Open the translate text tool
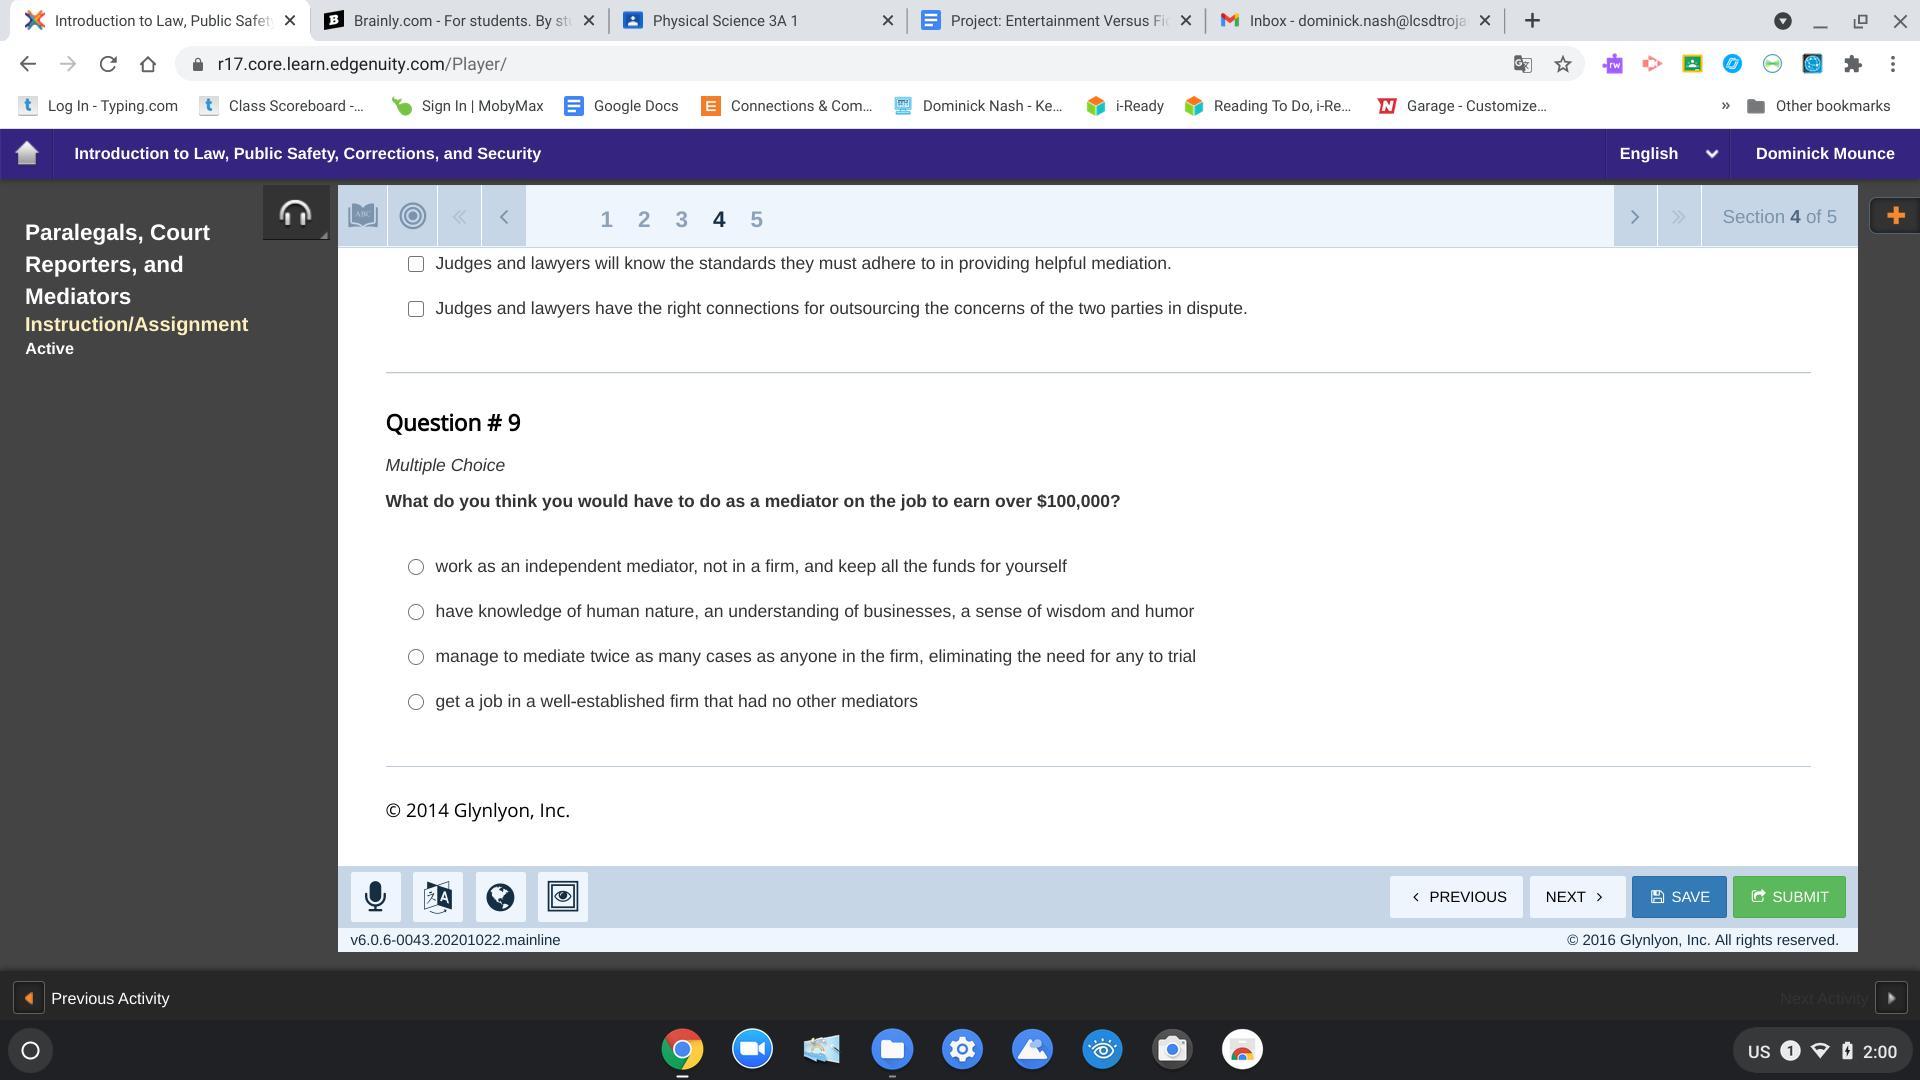Screen dimensions: 1920x1080 [438, 897]
